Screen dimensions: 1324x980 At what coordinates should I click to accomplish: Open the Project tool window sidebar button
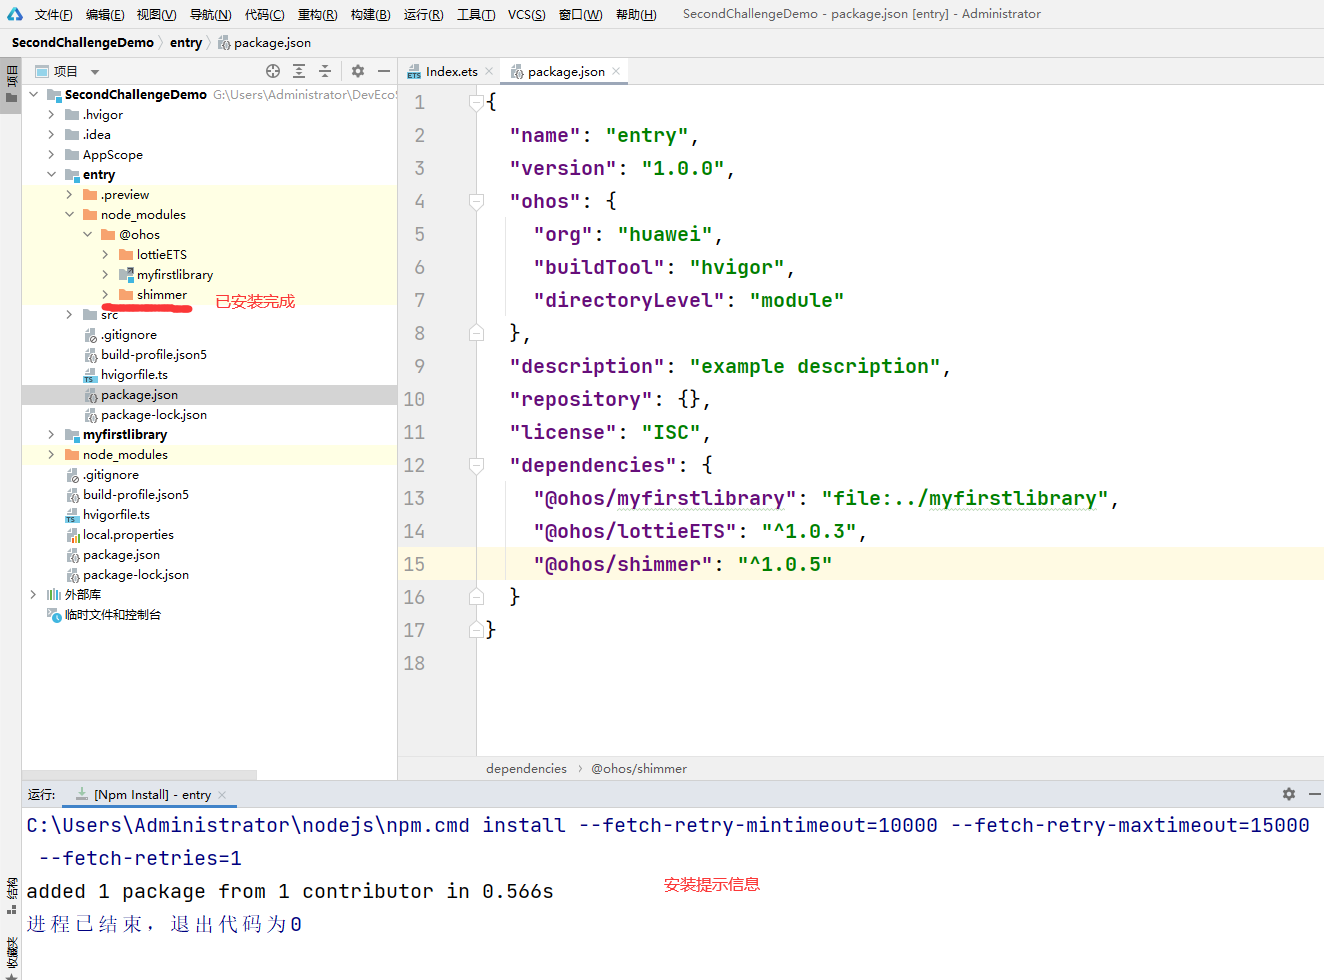point(11,84)
